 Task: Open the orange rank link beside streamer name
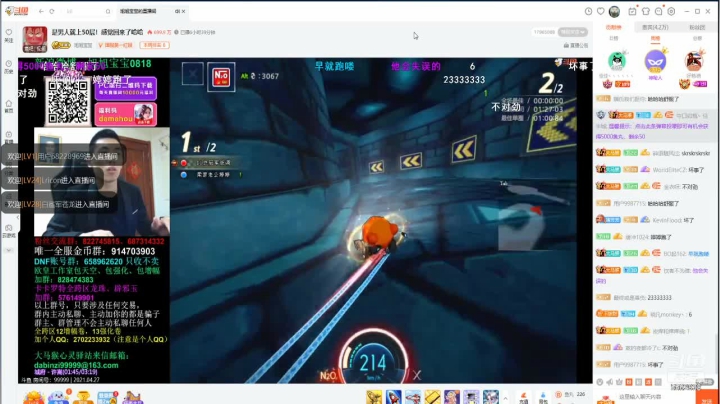pyautogui.click(x=115, y=45)
